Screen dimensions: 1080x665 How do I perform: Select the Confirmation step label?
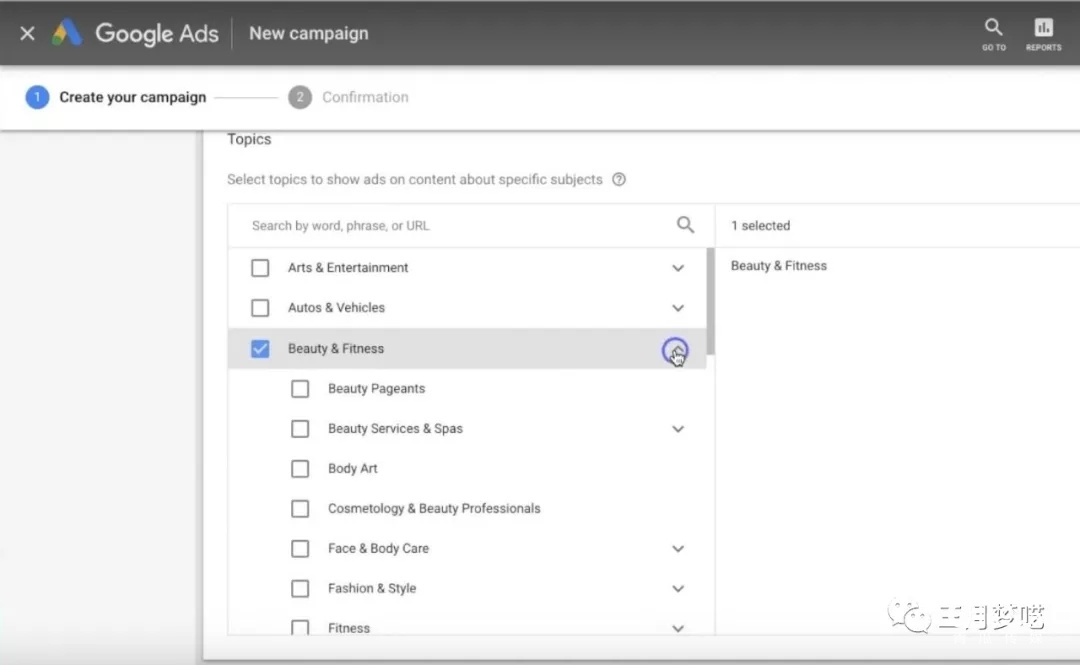click(365, 97)
